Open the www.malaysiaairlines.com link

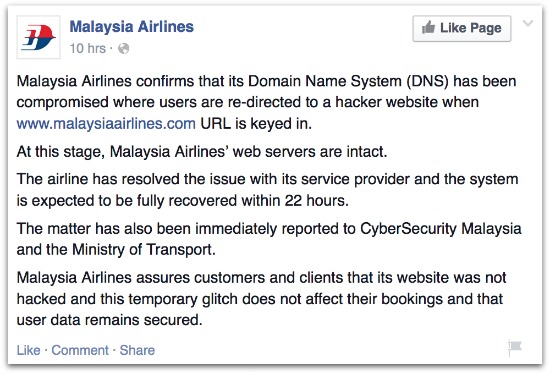[106, 123]
